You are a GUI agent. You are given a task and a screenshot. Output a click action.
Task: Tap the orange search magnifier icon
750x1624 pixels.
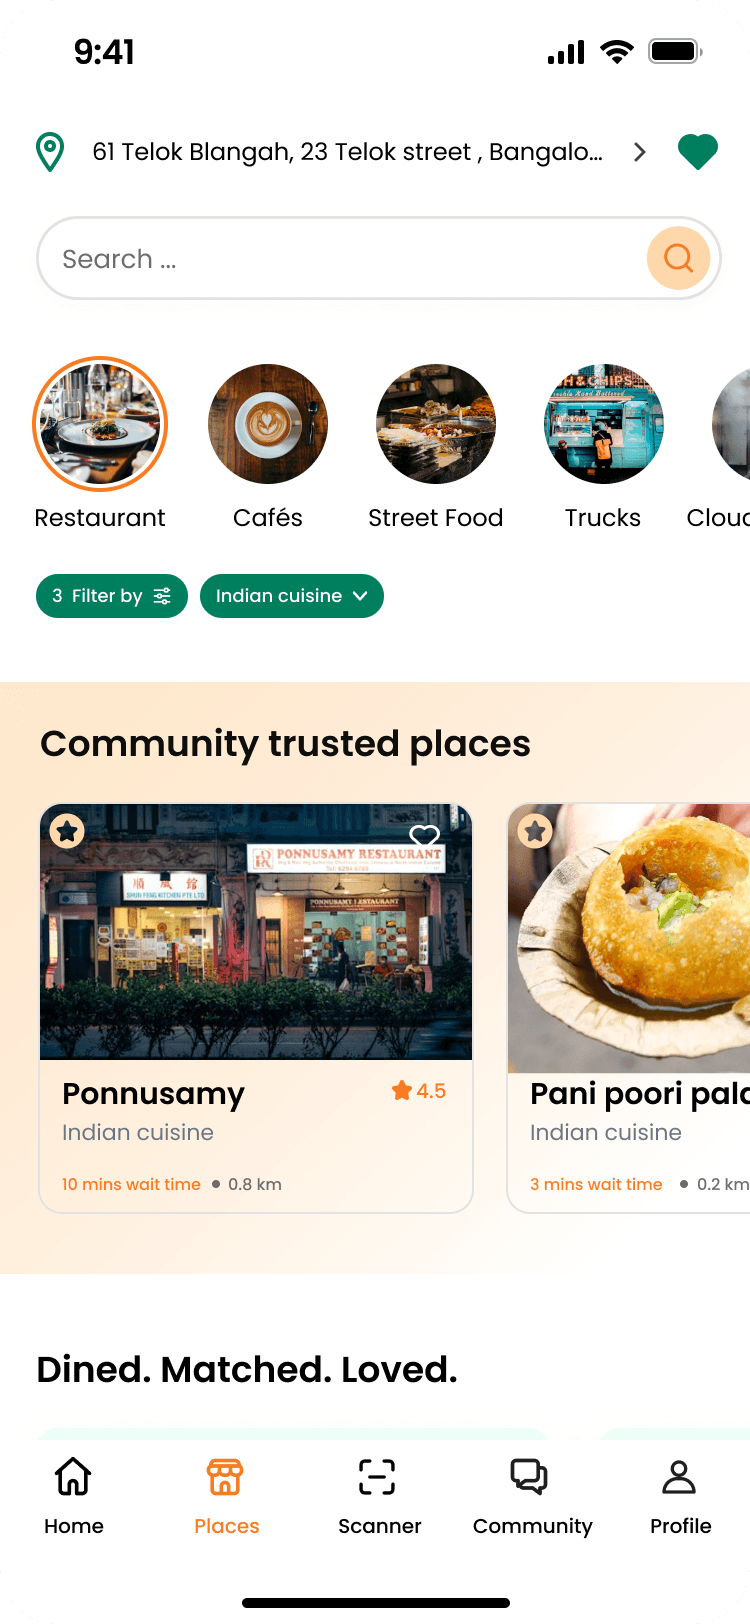click(x=678, y=258)
